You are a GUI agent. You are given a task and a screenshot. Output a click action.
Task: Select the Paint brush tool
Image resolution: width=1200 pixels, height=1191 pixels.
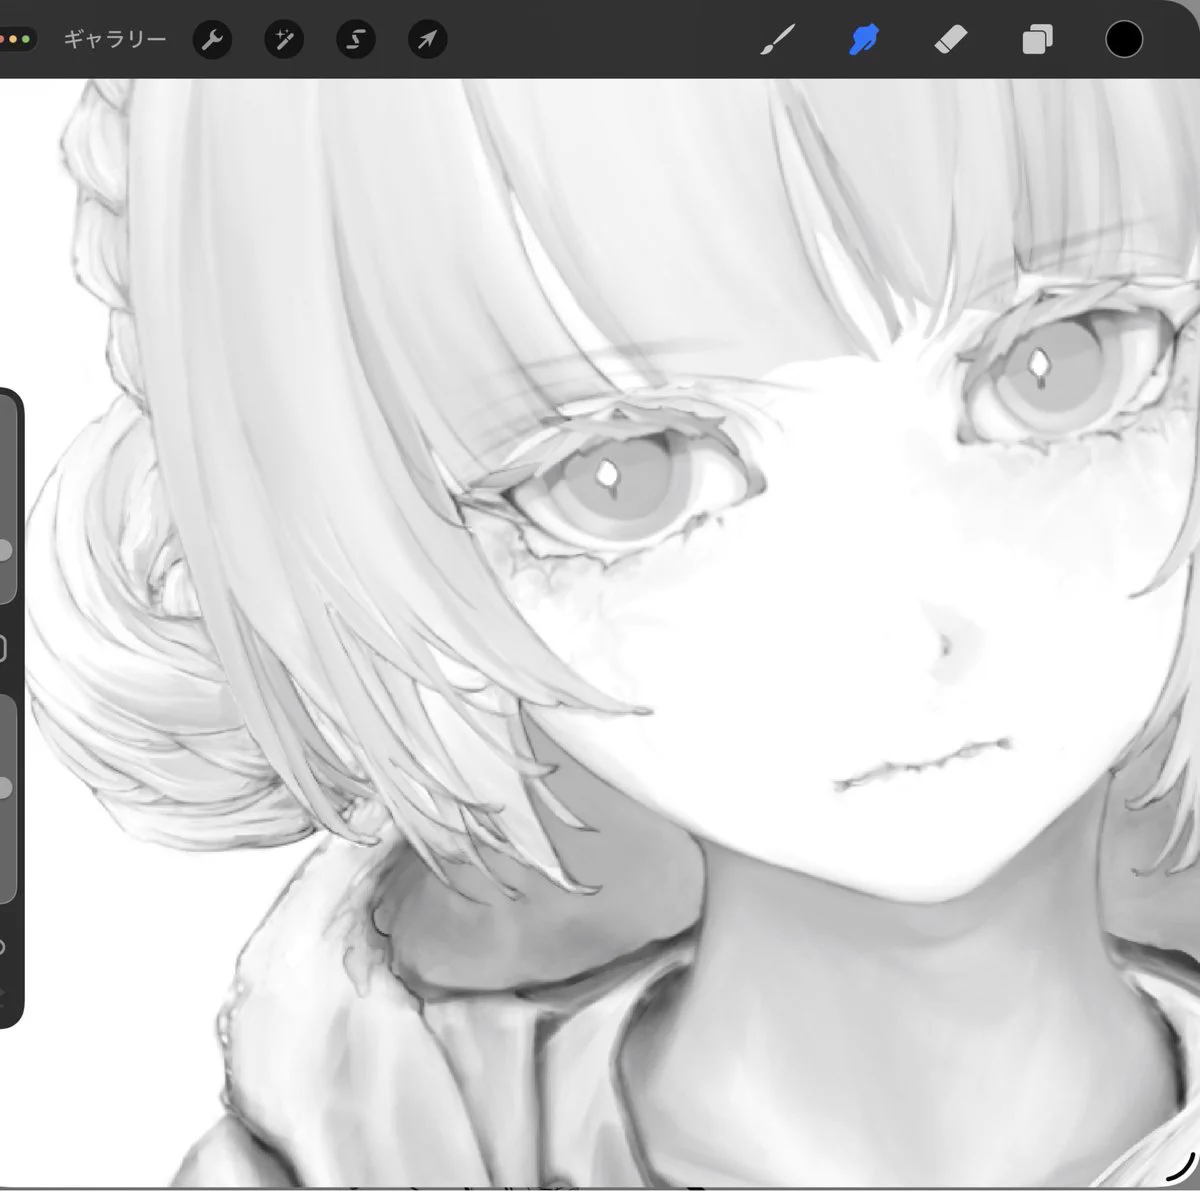[x=777, y=40]
